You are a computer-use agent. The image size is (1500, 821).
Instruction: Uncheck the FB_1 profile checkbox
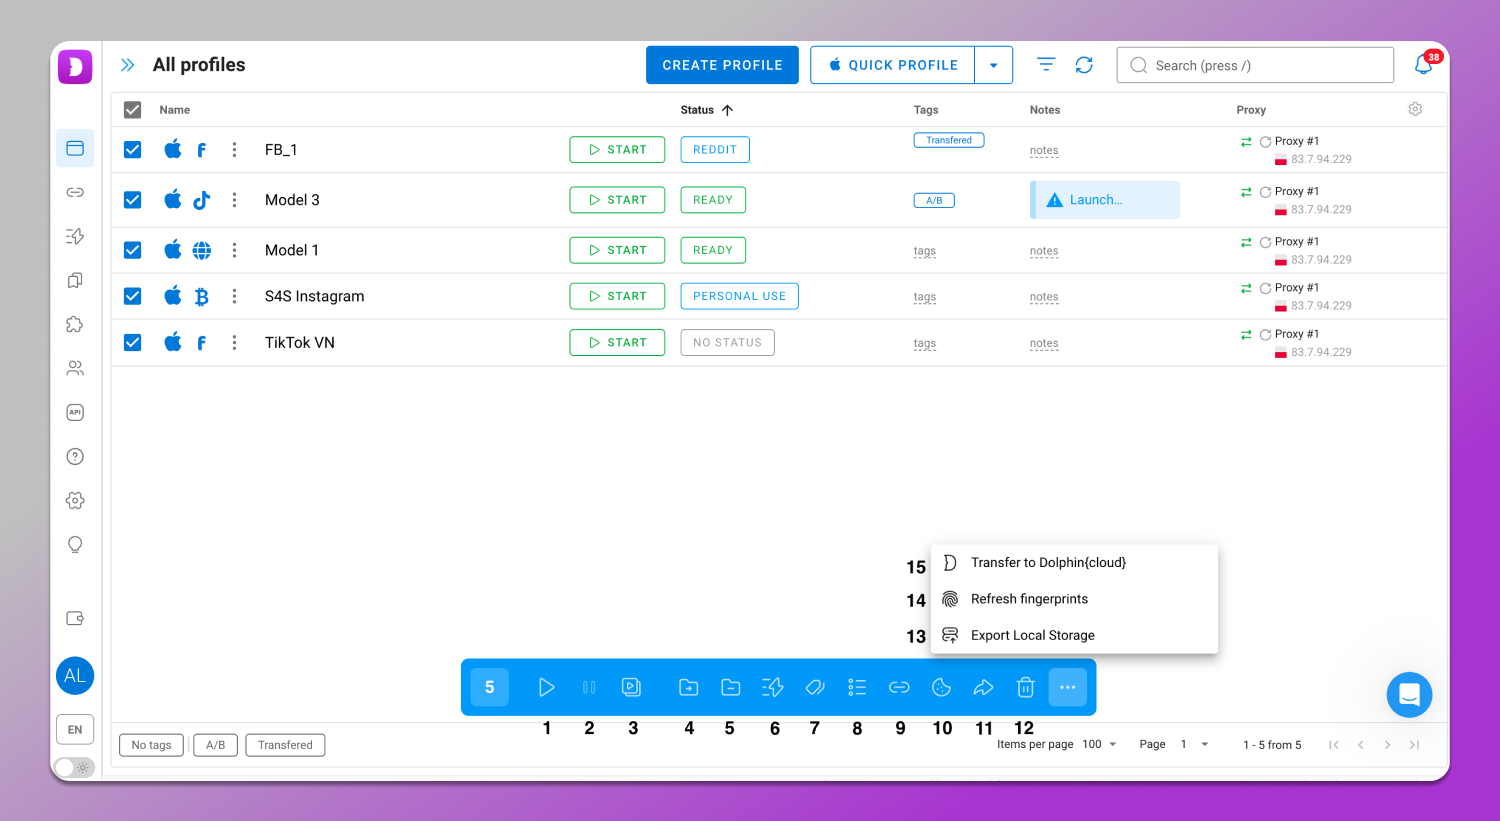(x=133, y=150)
